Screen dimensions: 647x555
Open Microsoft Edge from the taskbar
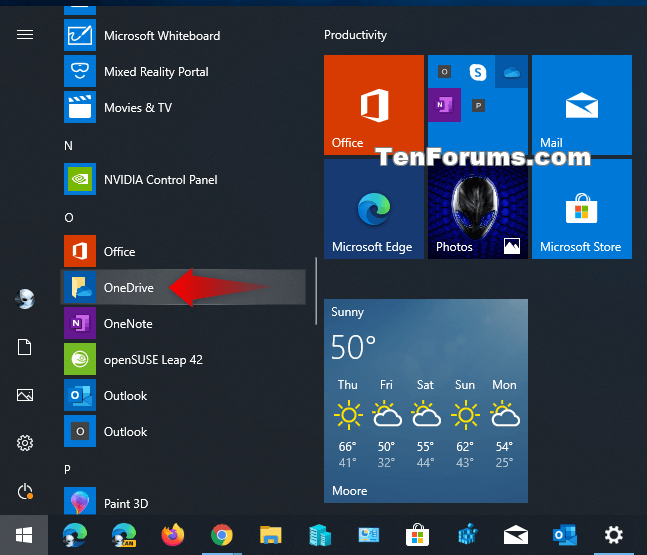pyautogui.click(x=75, y=535)
